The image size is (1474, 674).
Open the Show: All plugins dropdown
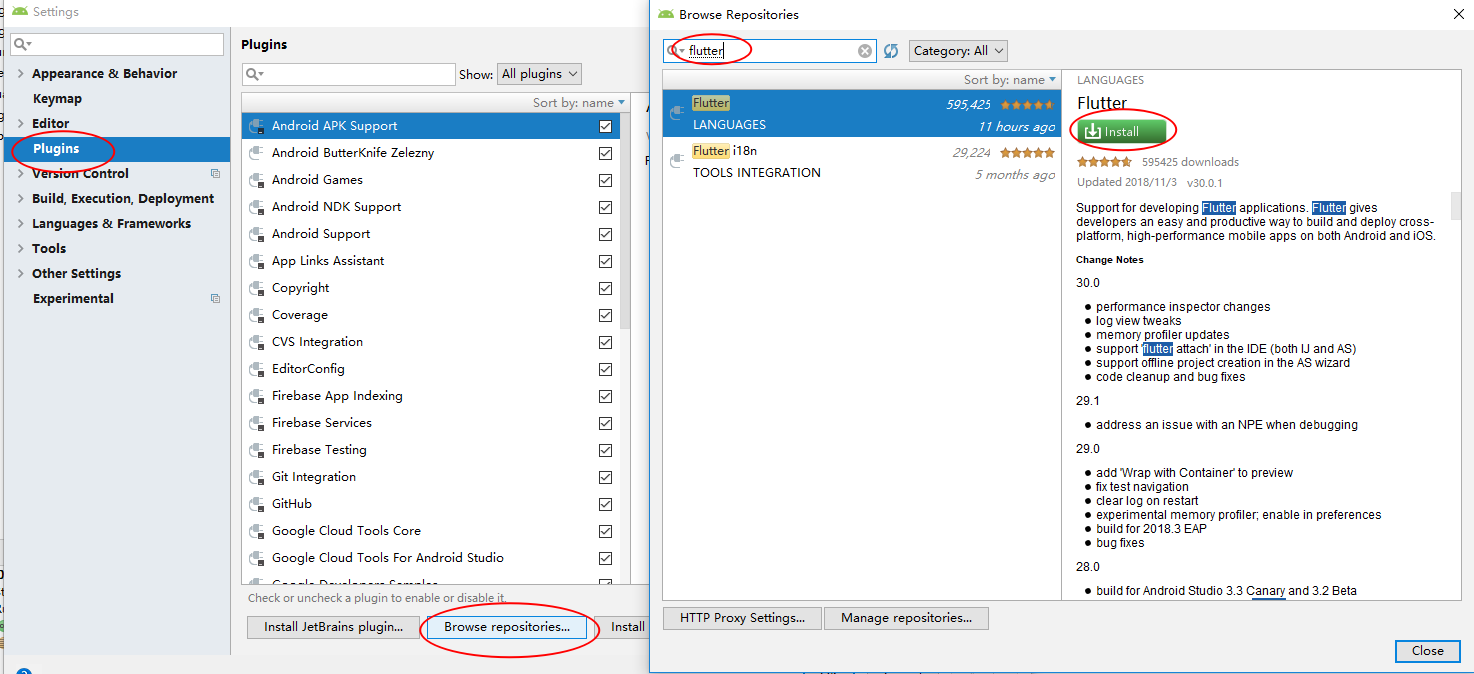click(x=539, y=74)
